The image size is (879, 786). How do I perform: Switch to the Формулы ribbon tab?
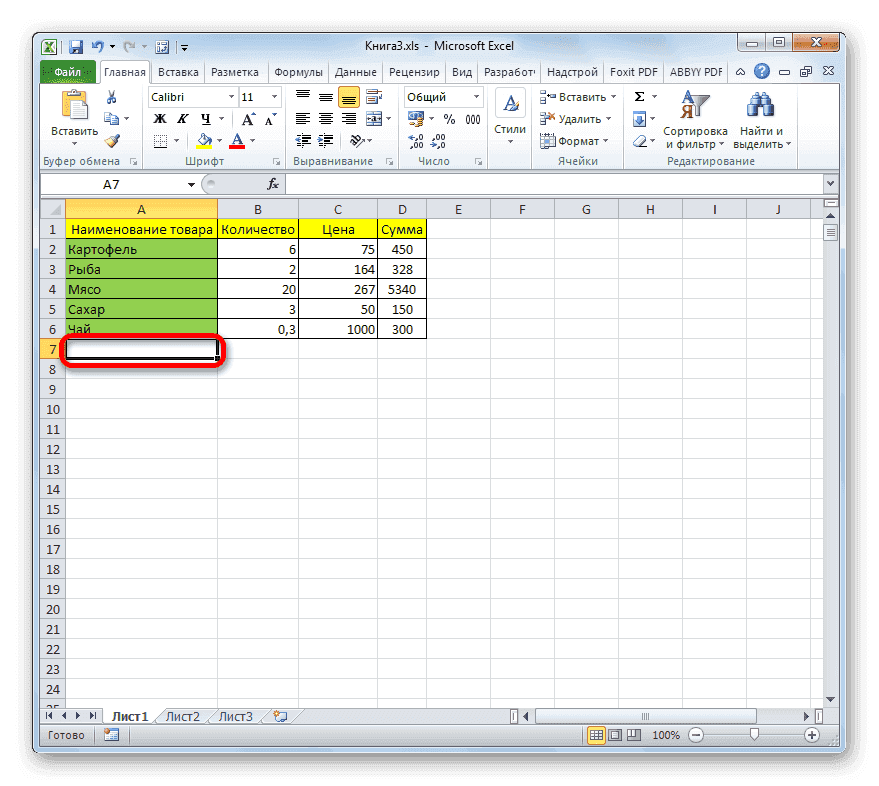click(x=301, y=71)
